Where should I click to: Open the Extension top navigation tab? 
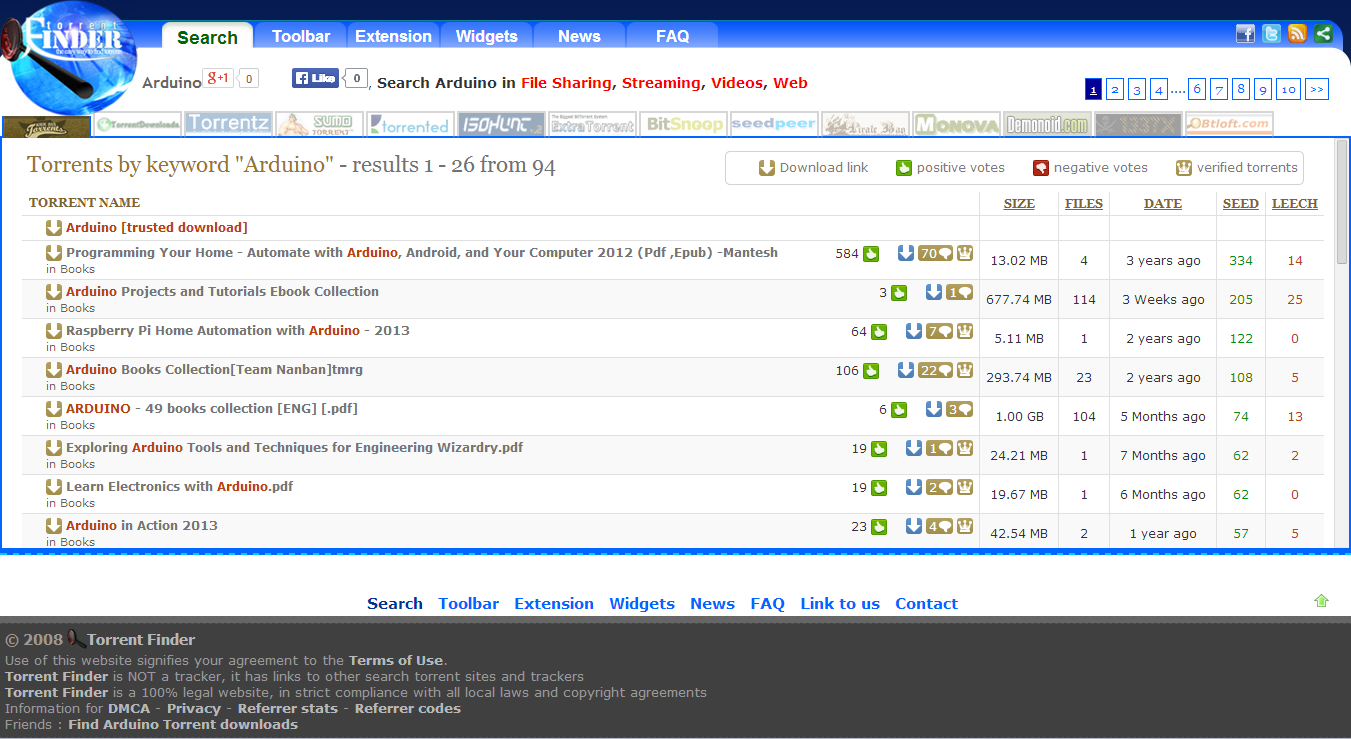click(x=393, y=36)
